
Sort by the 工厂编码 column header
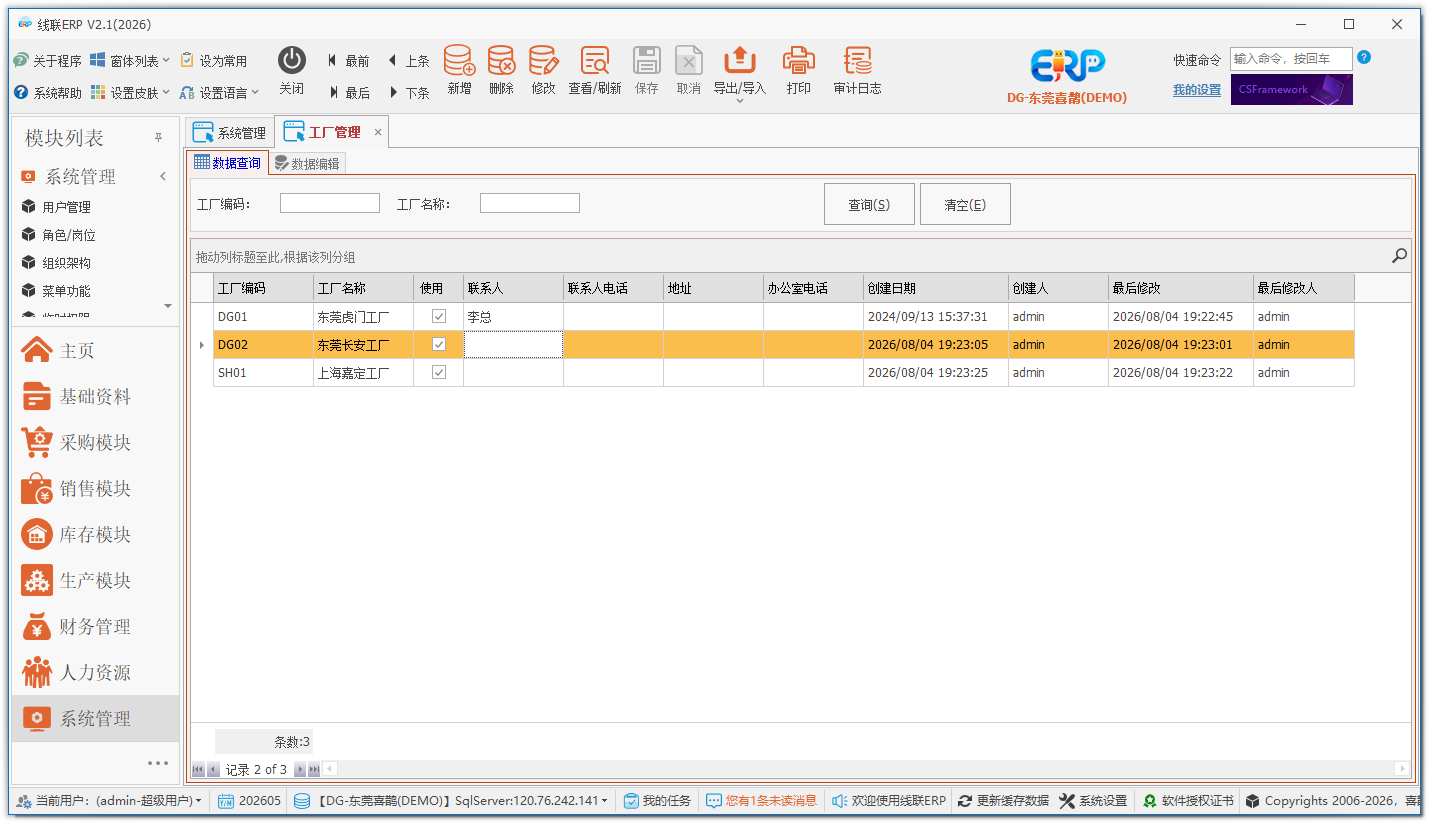tap(263, 288)
